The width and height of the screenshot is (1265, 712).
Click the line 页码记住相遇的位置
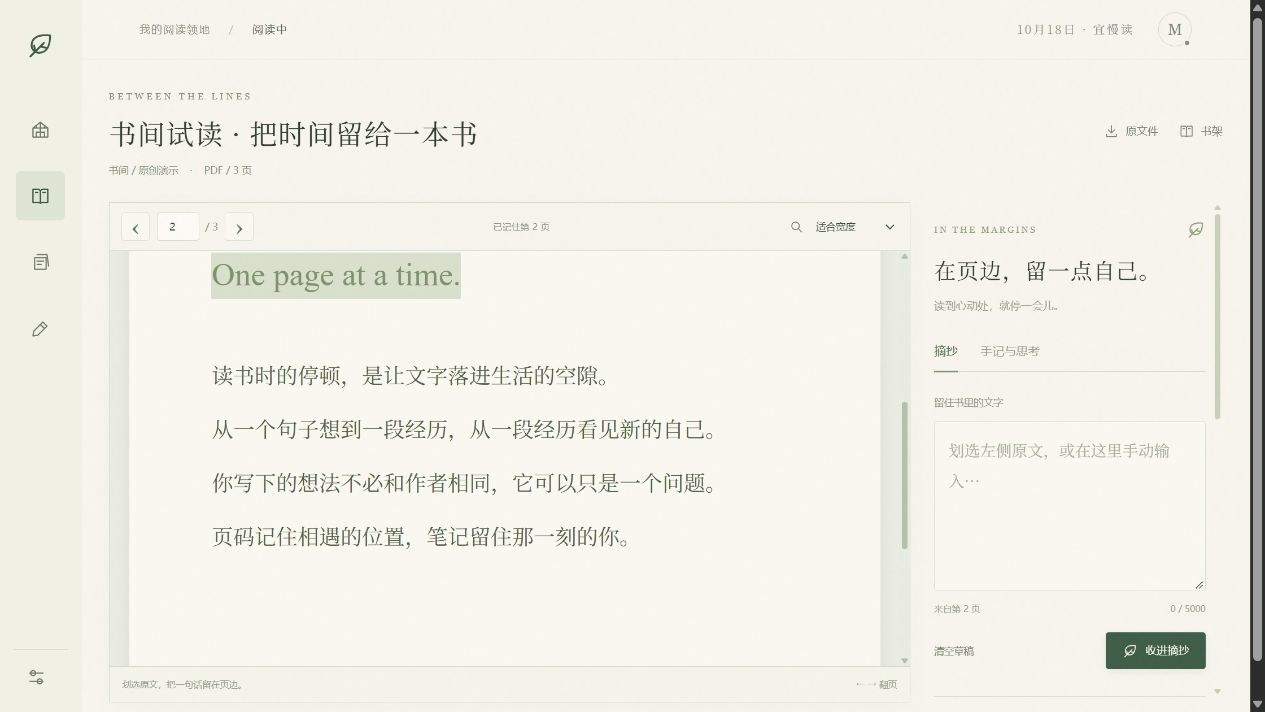pyautogui.click(x=422, y=537)
